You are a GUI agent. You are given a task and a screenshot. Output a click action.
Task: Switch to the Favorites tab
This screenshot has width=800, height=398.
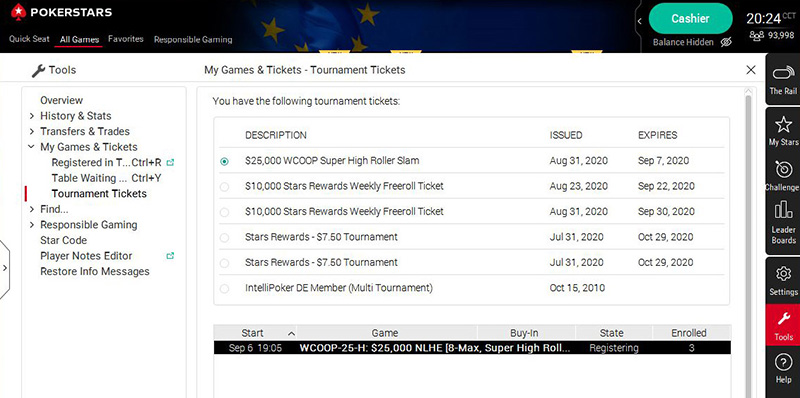point(126,39)
